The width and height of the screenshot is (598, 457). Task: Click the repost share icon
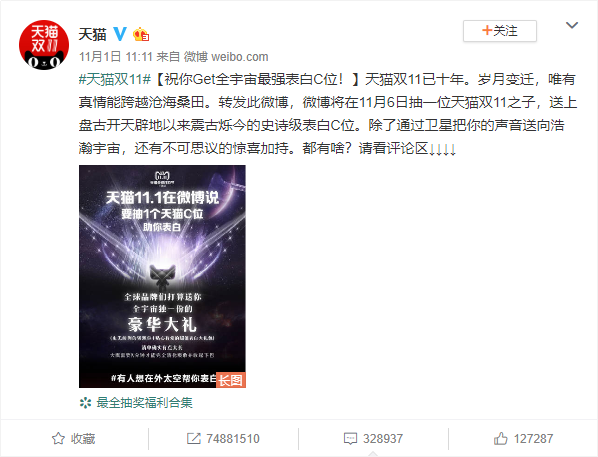194,439
